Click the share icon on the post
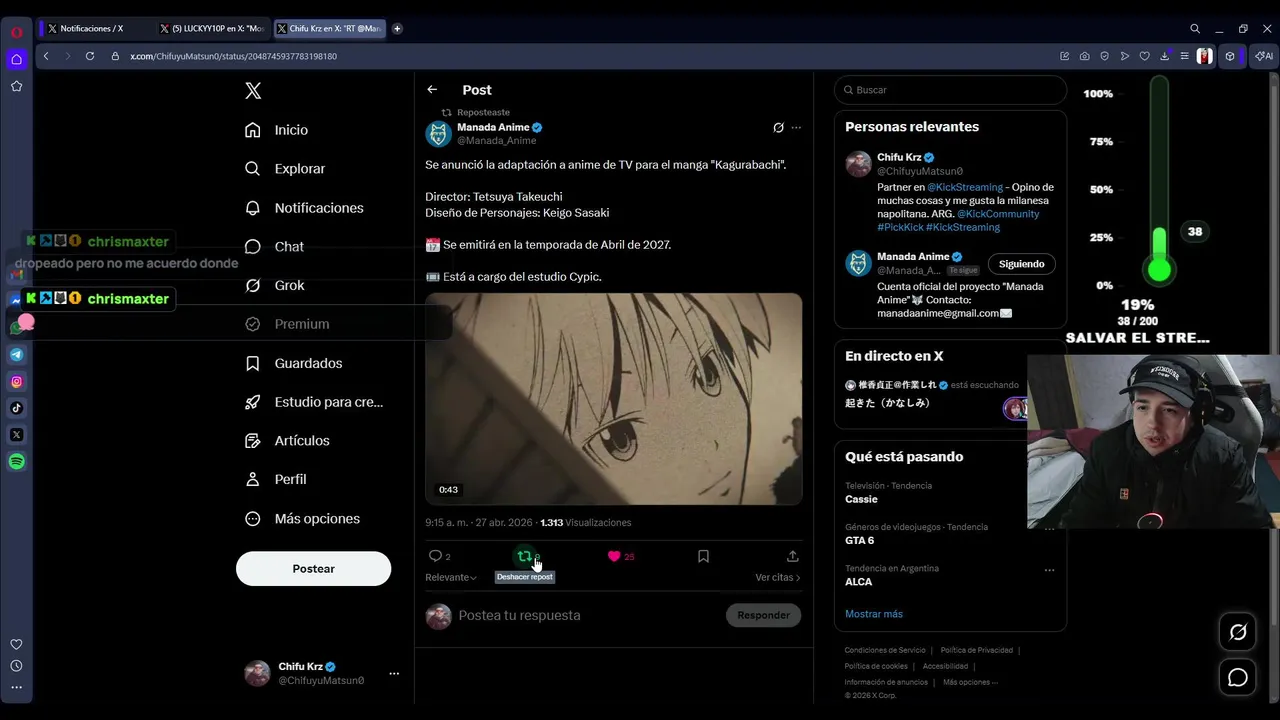The height and width of the screenshot is (720, 1280). point(792,556)
